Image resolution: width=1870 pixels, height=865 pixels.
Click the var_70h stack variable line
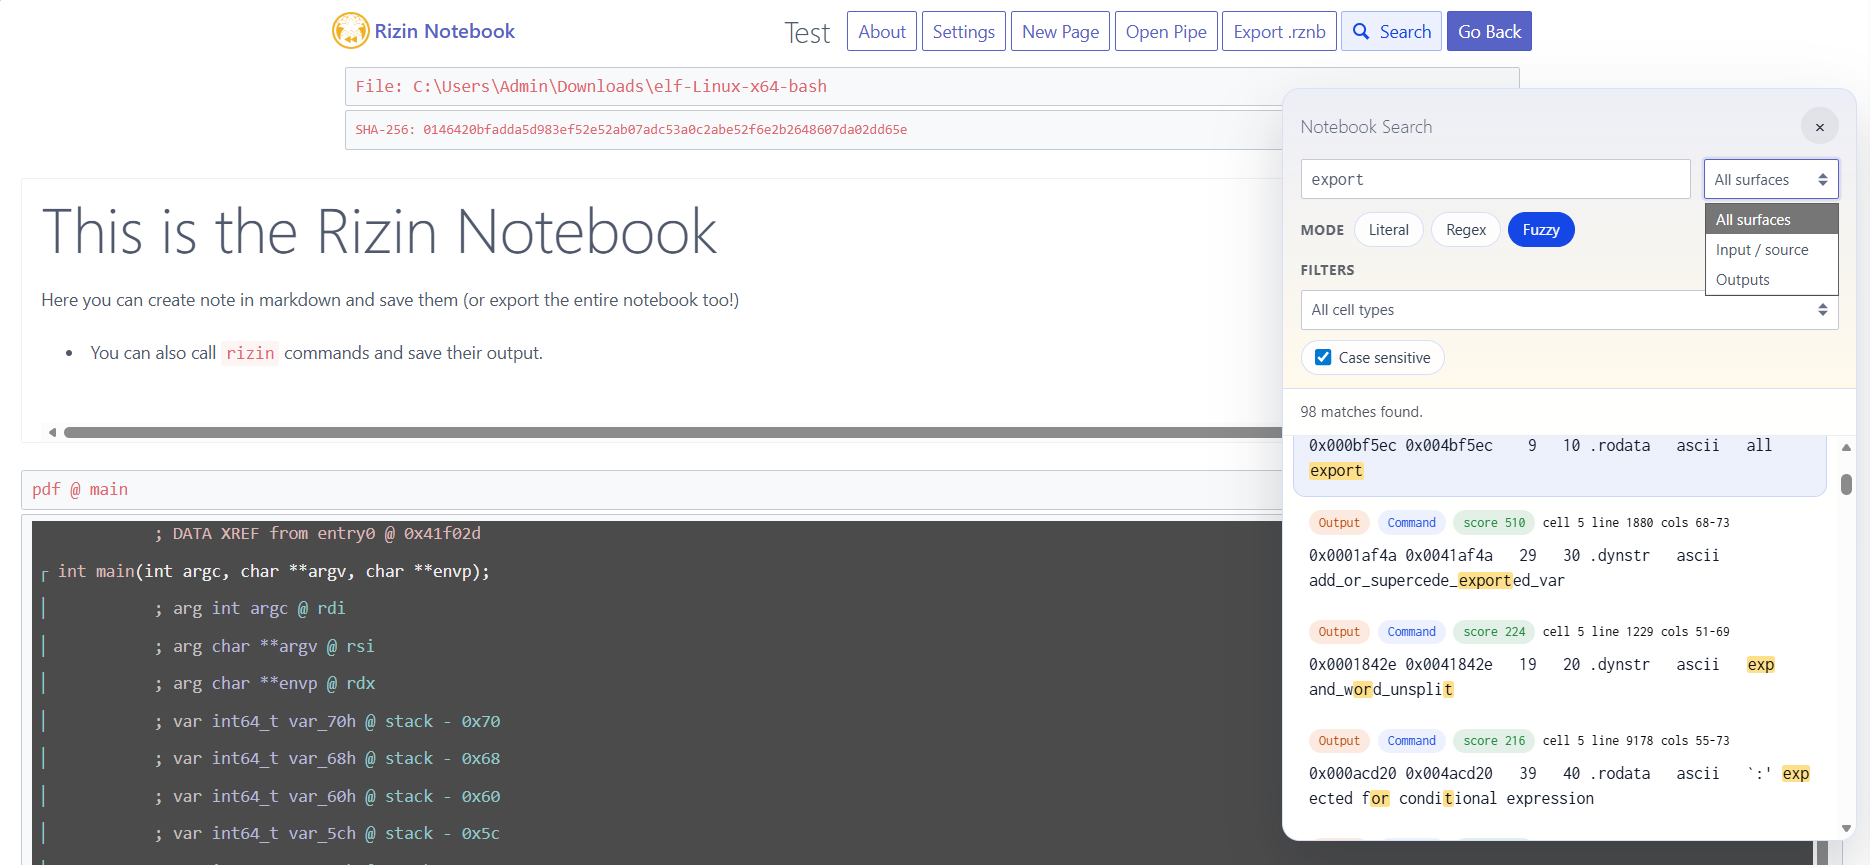327,722
